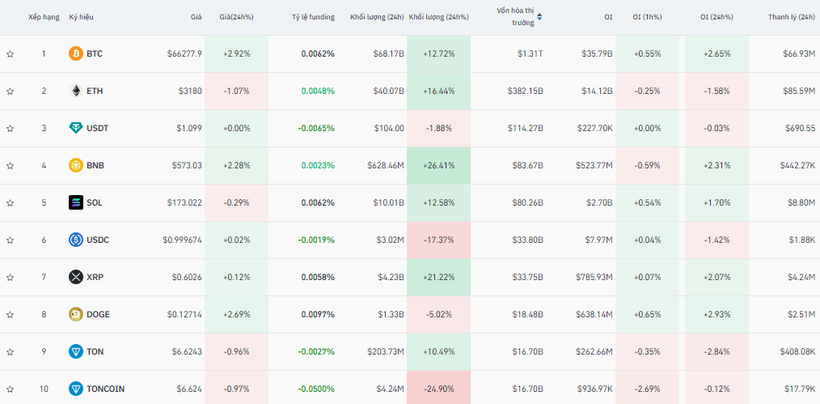The width and height of the screenshot is (820, 404).
Task: Select BTC price $66277.9
Action: click(185, 54)
